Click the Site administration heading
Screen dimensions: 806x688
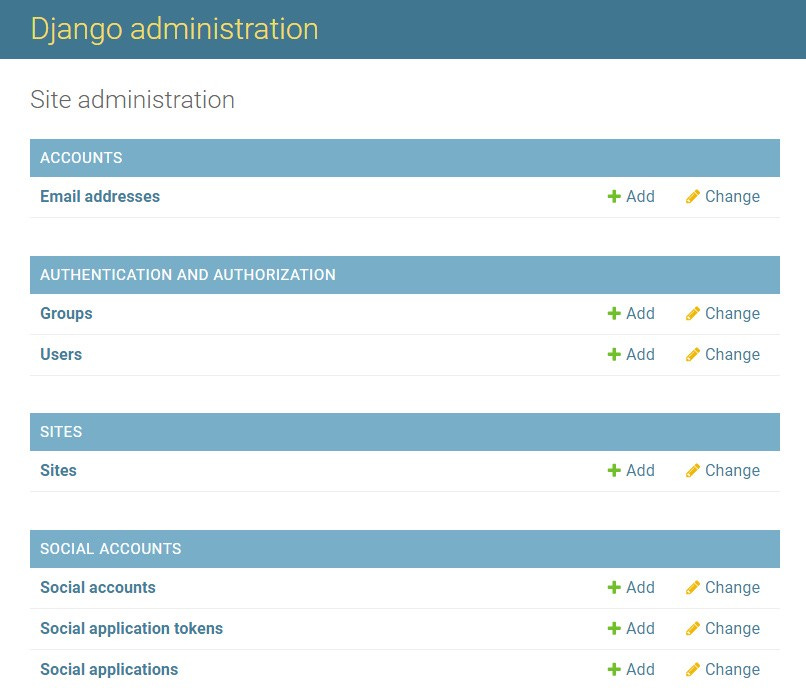pyautogui.click(x=133, y=100)
